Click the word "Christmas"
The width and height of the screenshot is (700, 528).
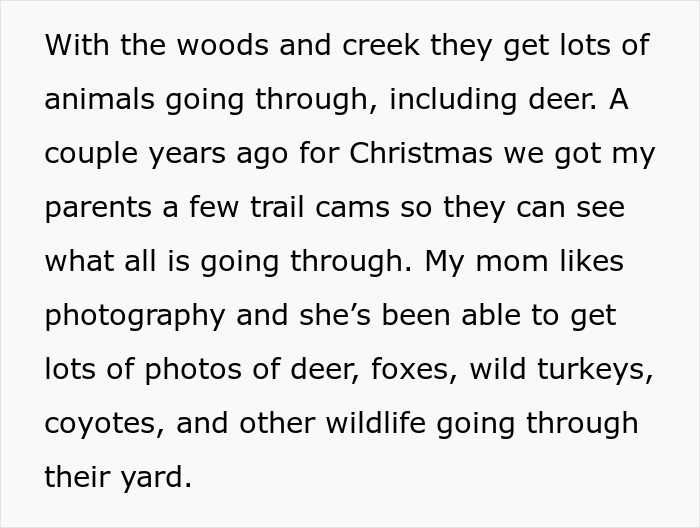click(421, 154)
